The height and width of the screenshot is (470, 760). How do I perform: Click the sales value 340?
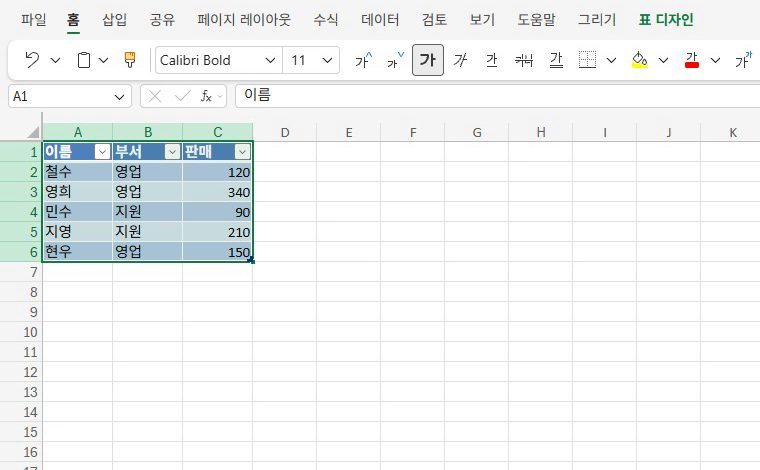point(218,192)
